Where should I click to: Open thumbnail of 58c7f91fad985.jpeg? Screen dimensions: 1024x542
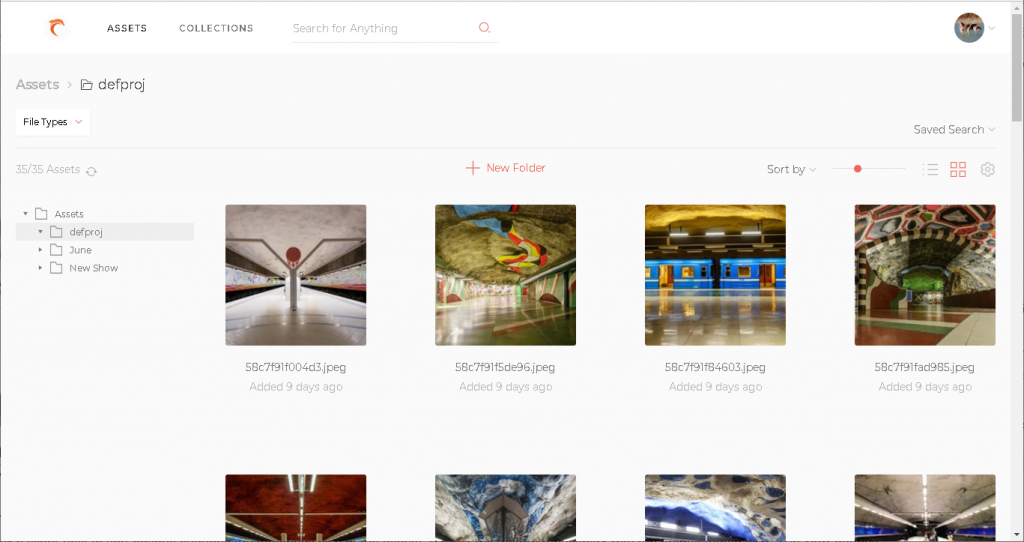click(x=925, y=275)
